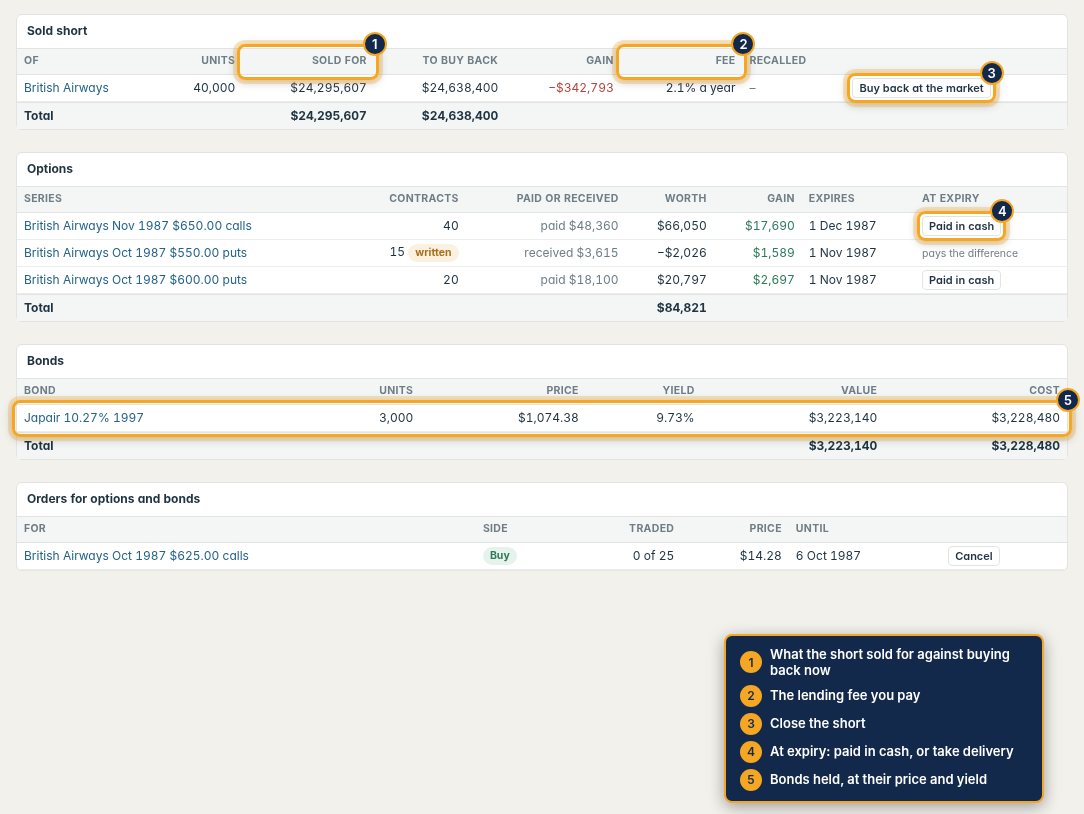Click the TRADED column header in orders
The width and height of the screenshot is (1084, 814).
click(651, 528)
